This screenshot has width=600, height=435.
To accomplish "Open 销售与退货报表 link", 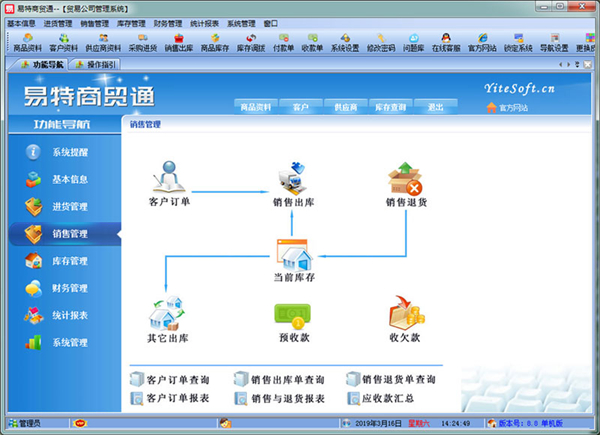I will point(279,398).
